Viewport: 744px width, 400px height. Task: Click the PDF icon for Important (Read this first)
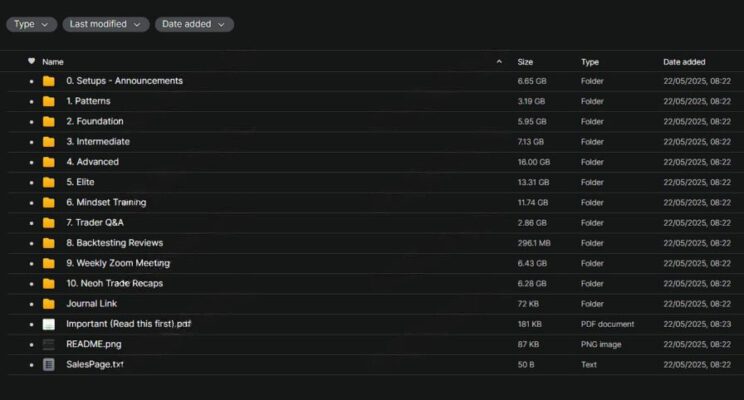point(48,324)
